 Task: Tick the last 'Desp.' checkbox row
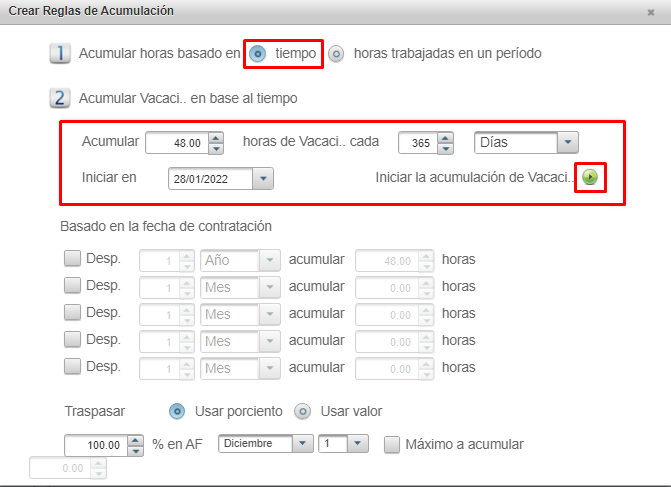[73, 367]
